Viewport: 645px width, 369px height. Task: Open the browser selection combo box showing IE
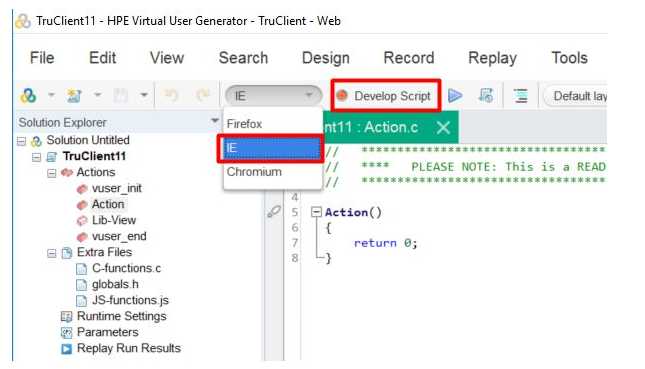(273, 96)
